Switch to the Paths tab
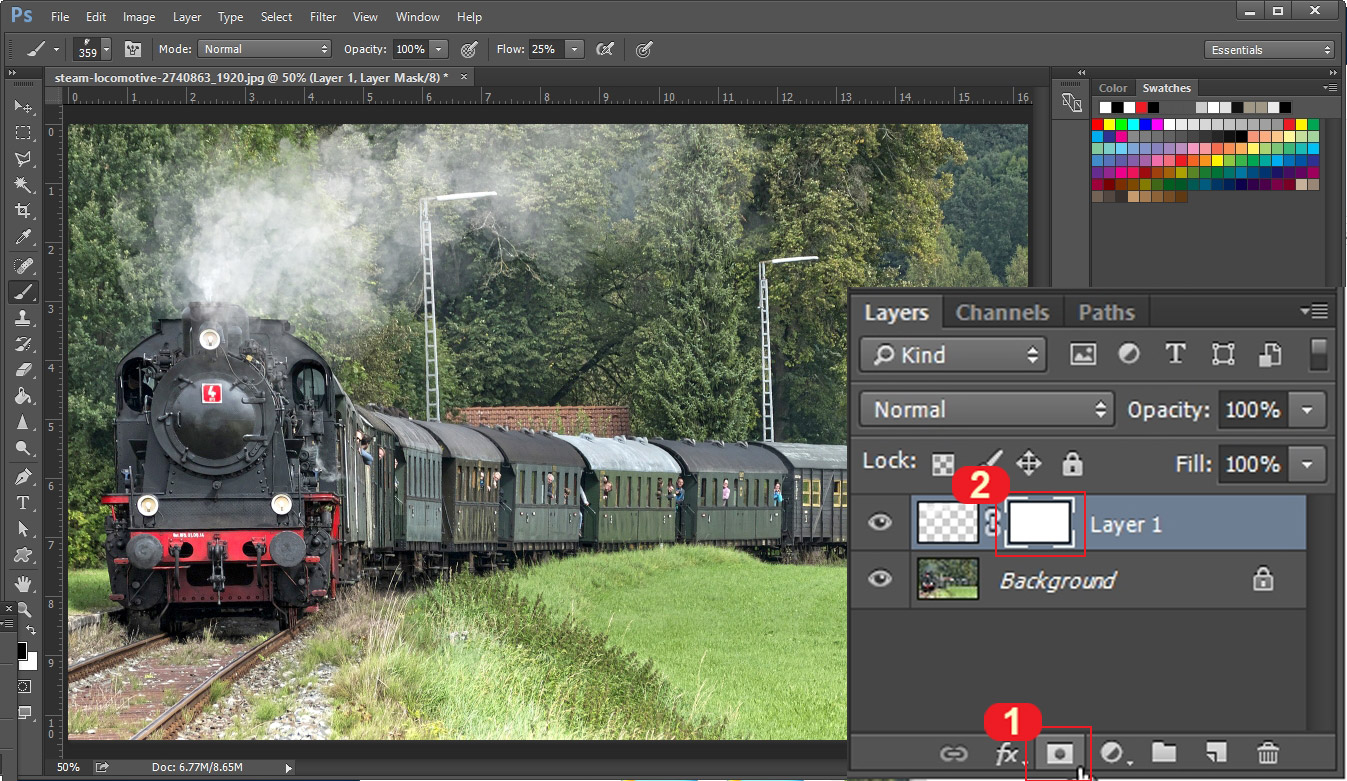 click(x=1106, y=312)
